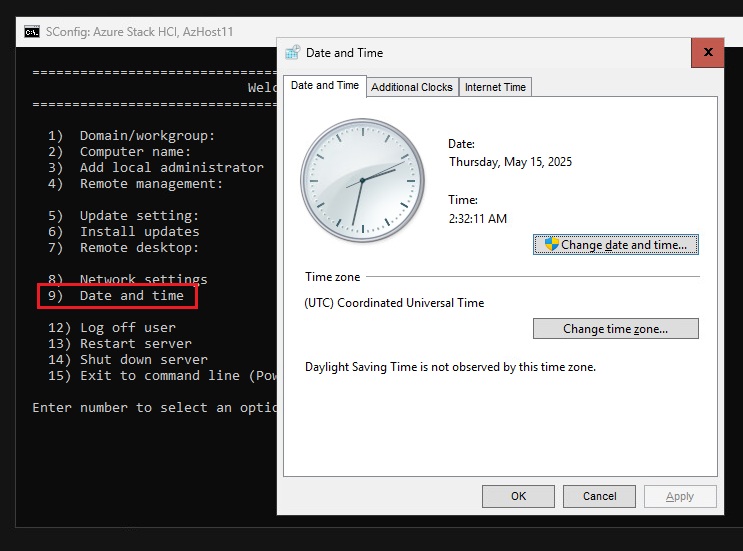This screenshot has height=551, width=743.
Task: Open the Internet Time tab
Action: [x=495, y=87]
